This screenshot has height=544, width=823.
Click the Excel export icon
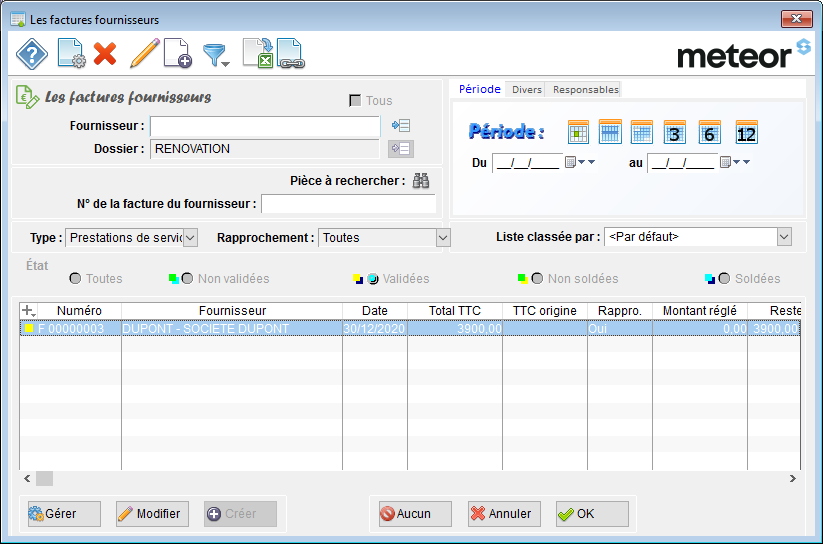[x=258, y=53]
